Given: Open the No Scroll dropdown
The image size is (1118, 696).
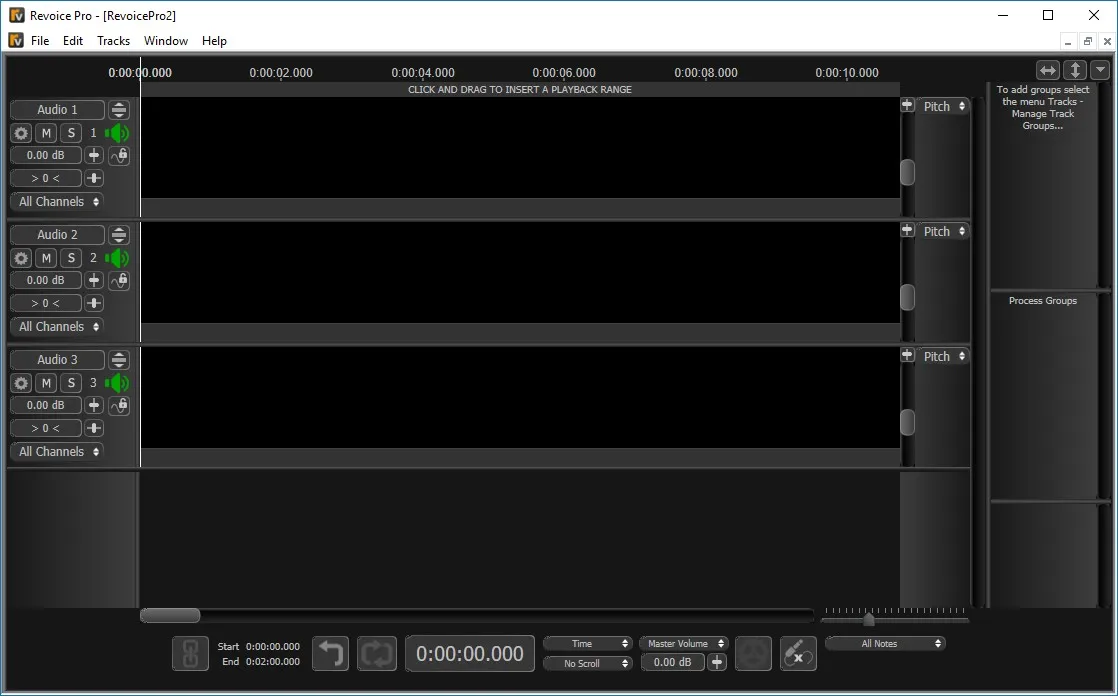Looking at the screenshot, I should point(588,663).
